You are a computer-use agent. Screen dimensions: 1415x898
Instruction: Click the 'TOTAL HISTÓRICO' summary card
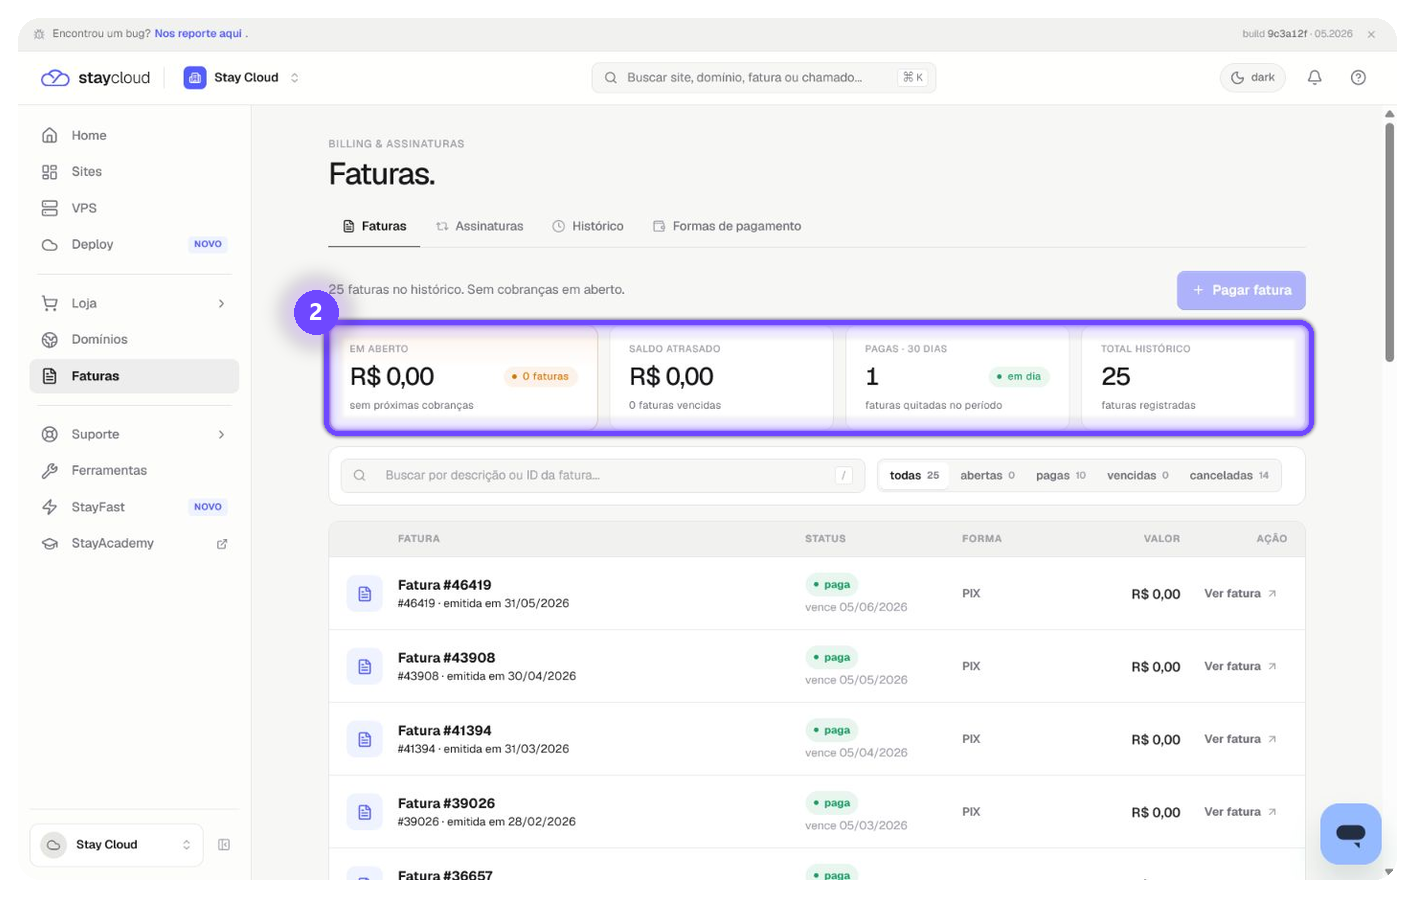click(x=1194, y=378)
